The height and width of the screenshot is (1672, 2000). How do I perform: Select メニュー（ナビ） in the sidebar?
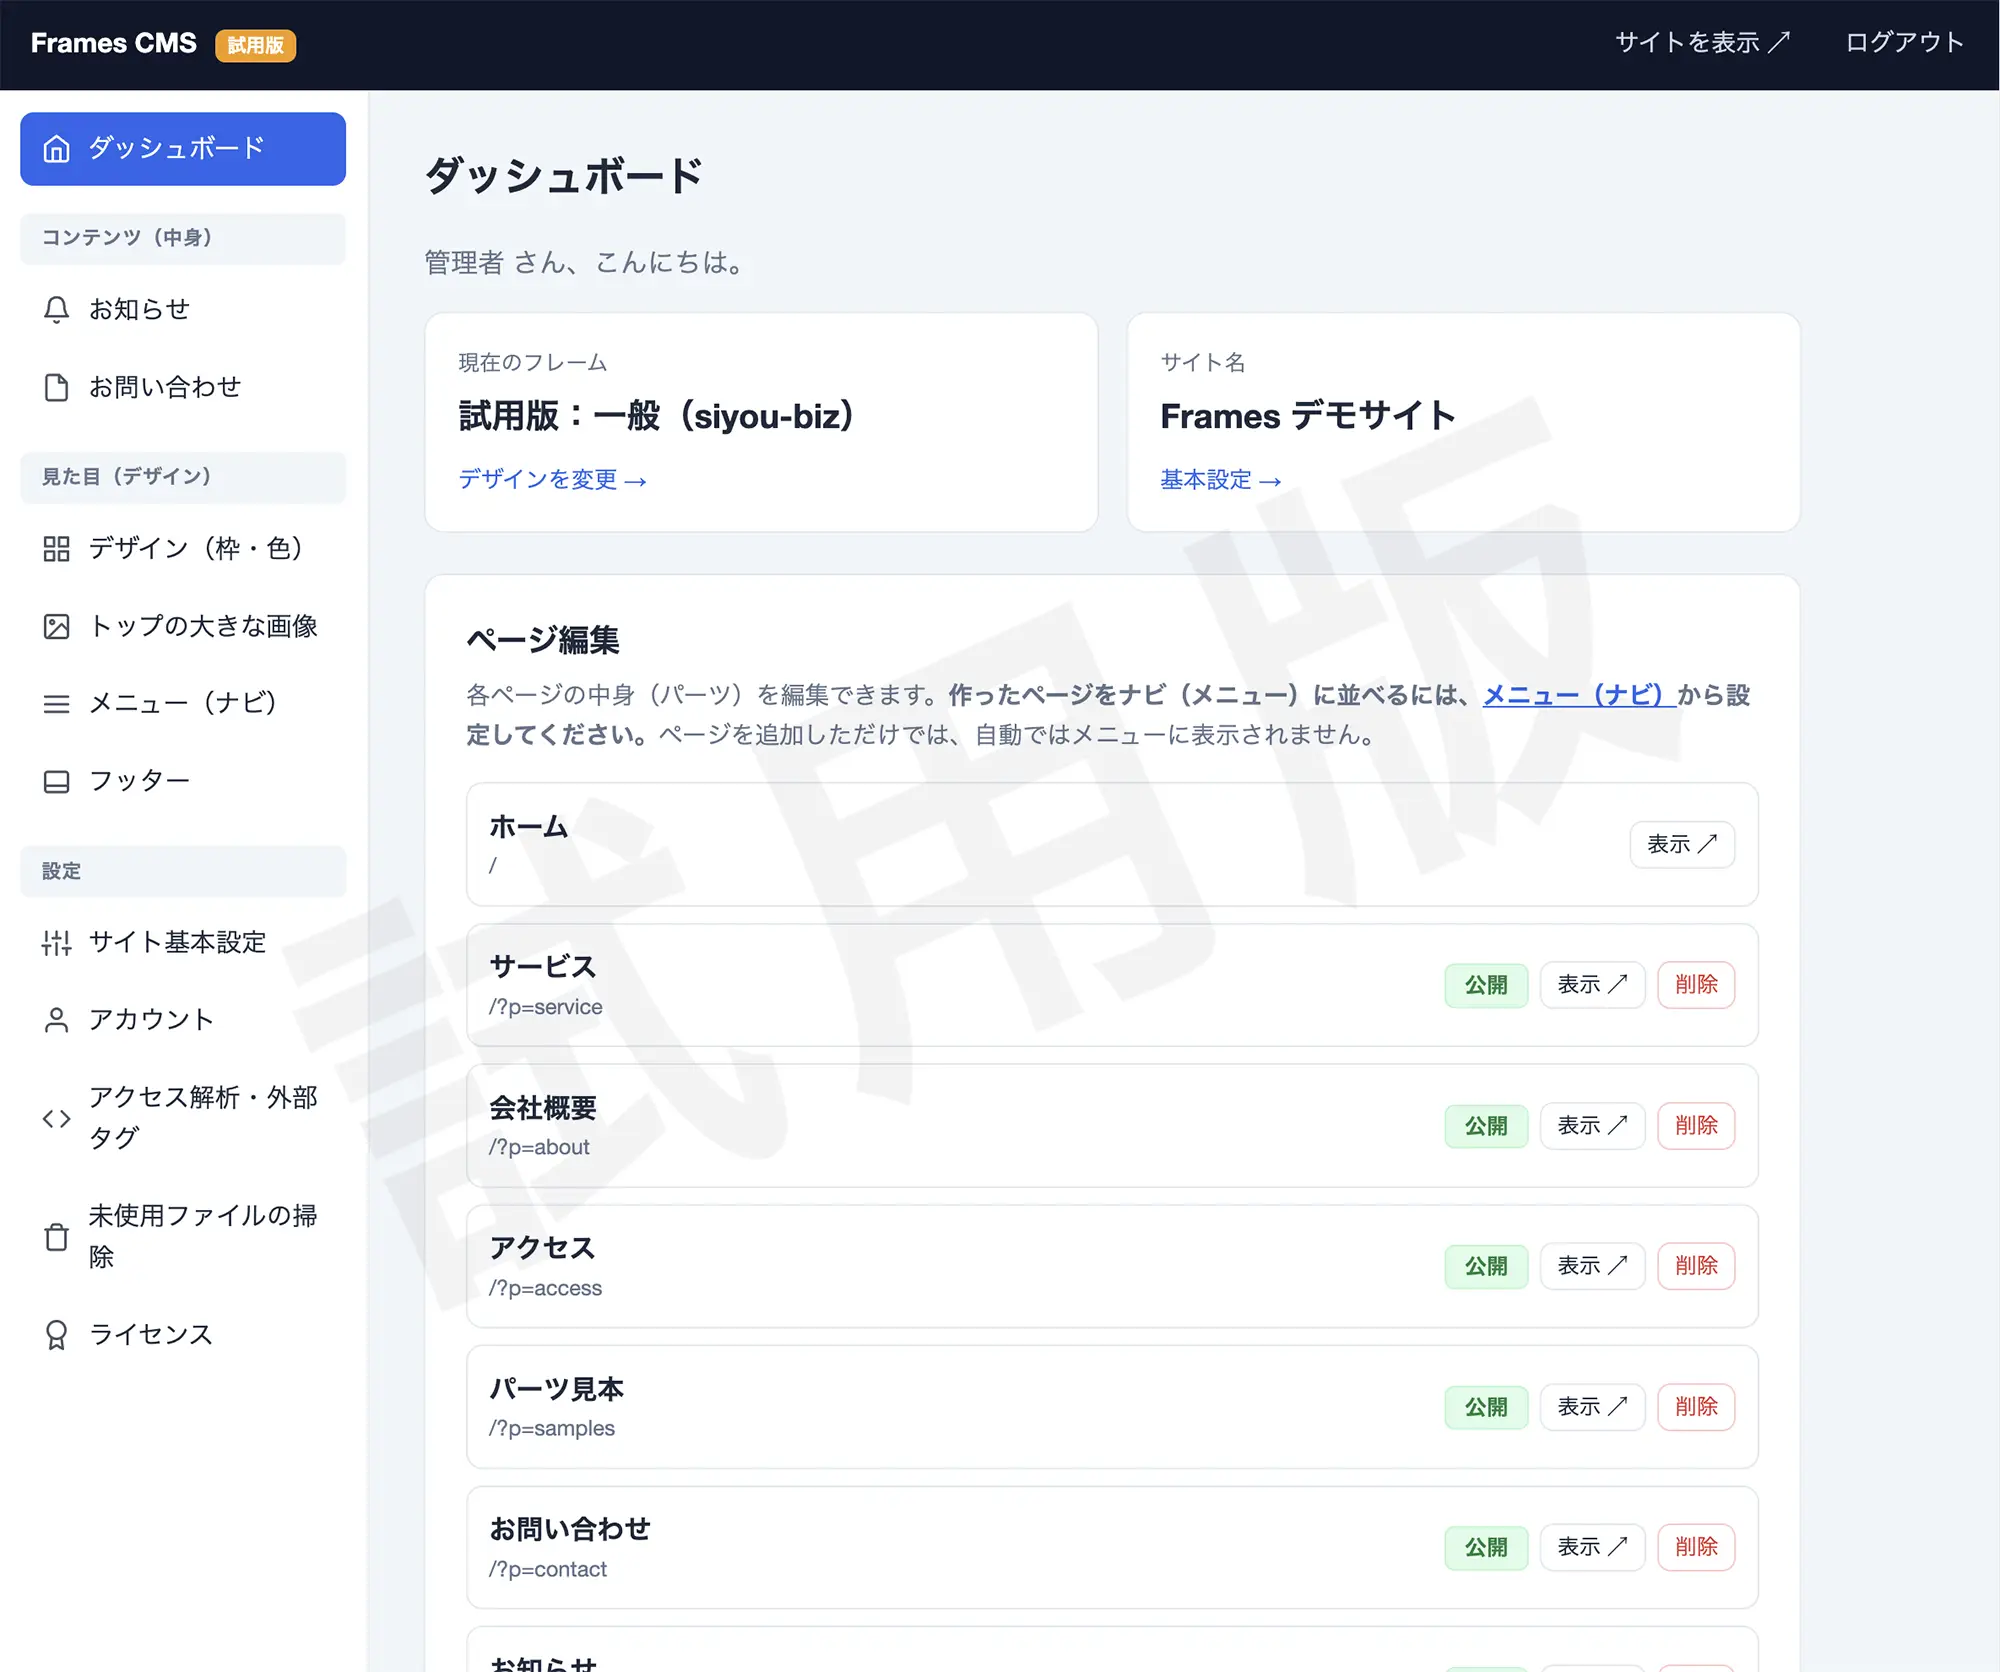click(183, 704)
